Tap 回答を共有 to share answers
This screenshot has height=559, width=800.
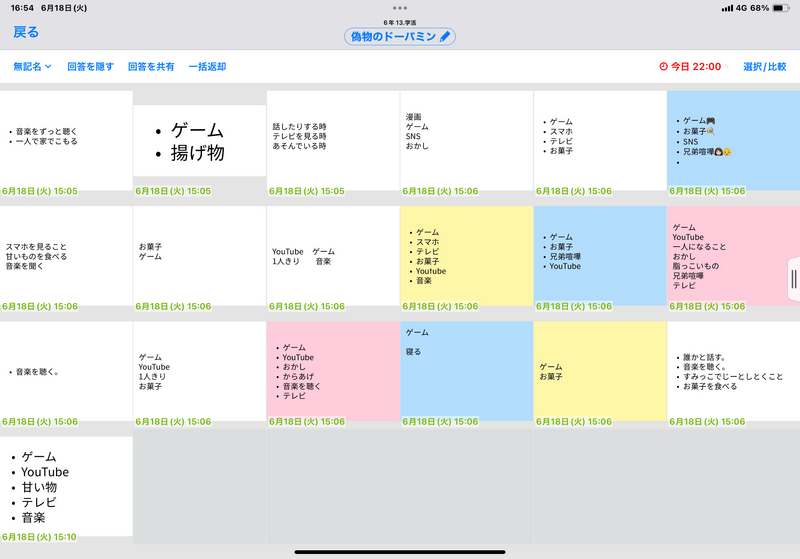(151, 67)
